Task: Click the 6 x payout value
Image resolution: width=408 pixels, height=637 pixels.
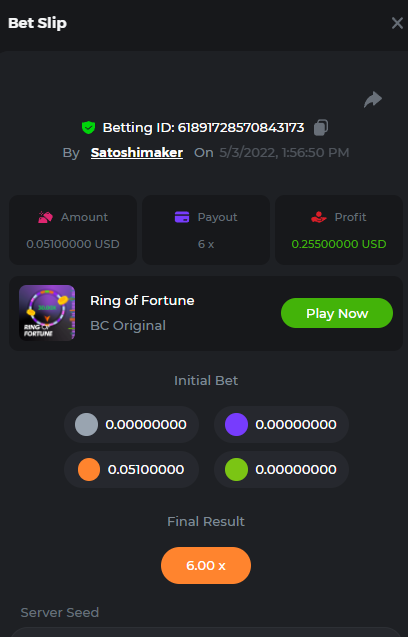Action: 206,244
